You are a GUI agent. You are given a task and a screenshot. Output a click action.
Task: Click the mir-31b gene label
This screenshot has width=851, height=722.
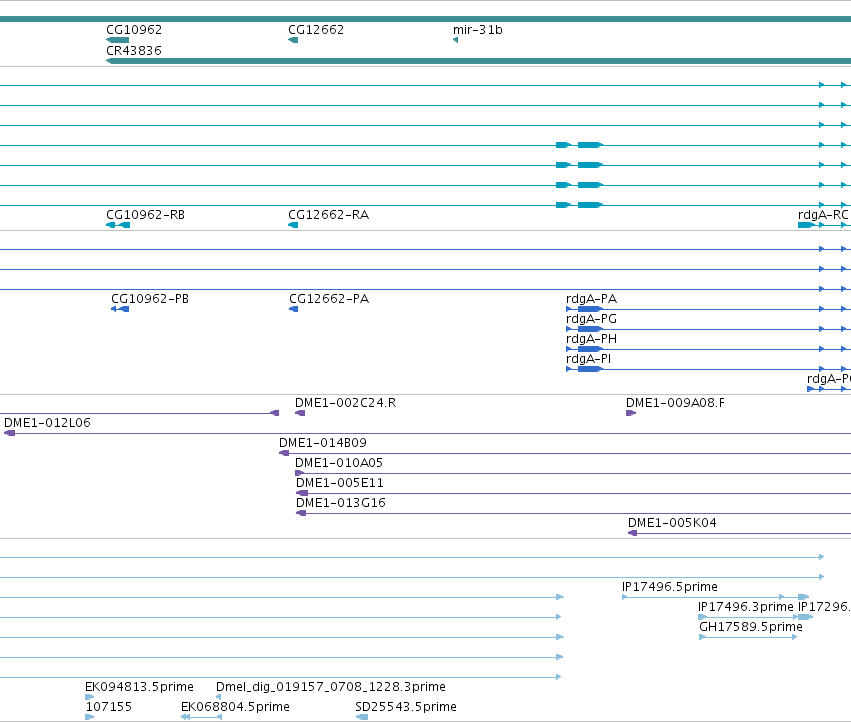tap(478, 30)
